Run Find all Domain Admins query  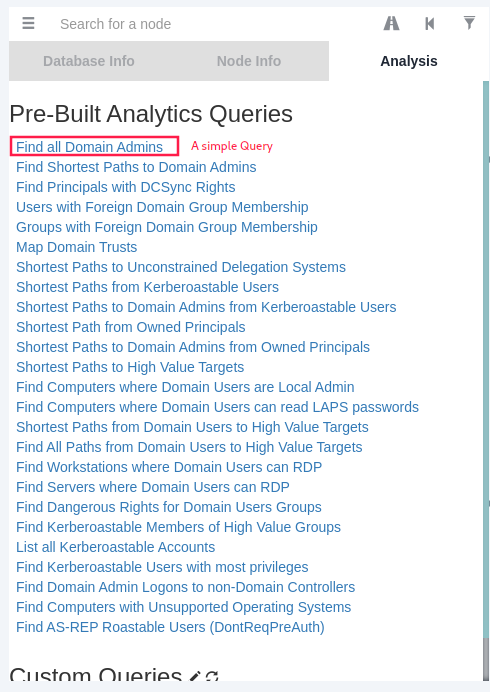point(90,147)
